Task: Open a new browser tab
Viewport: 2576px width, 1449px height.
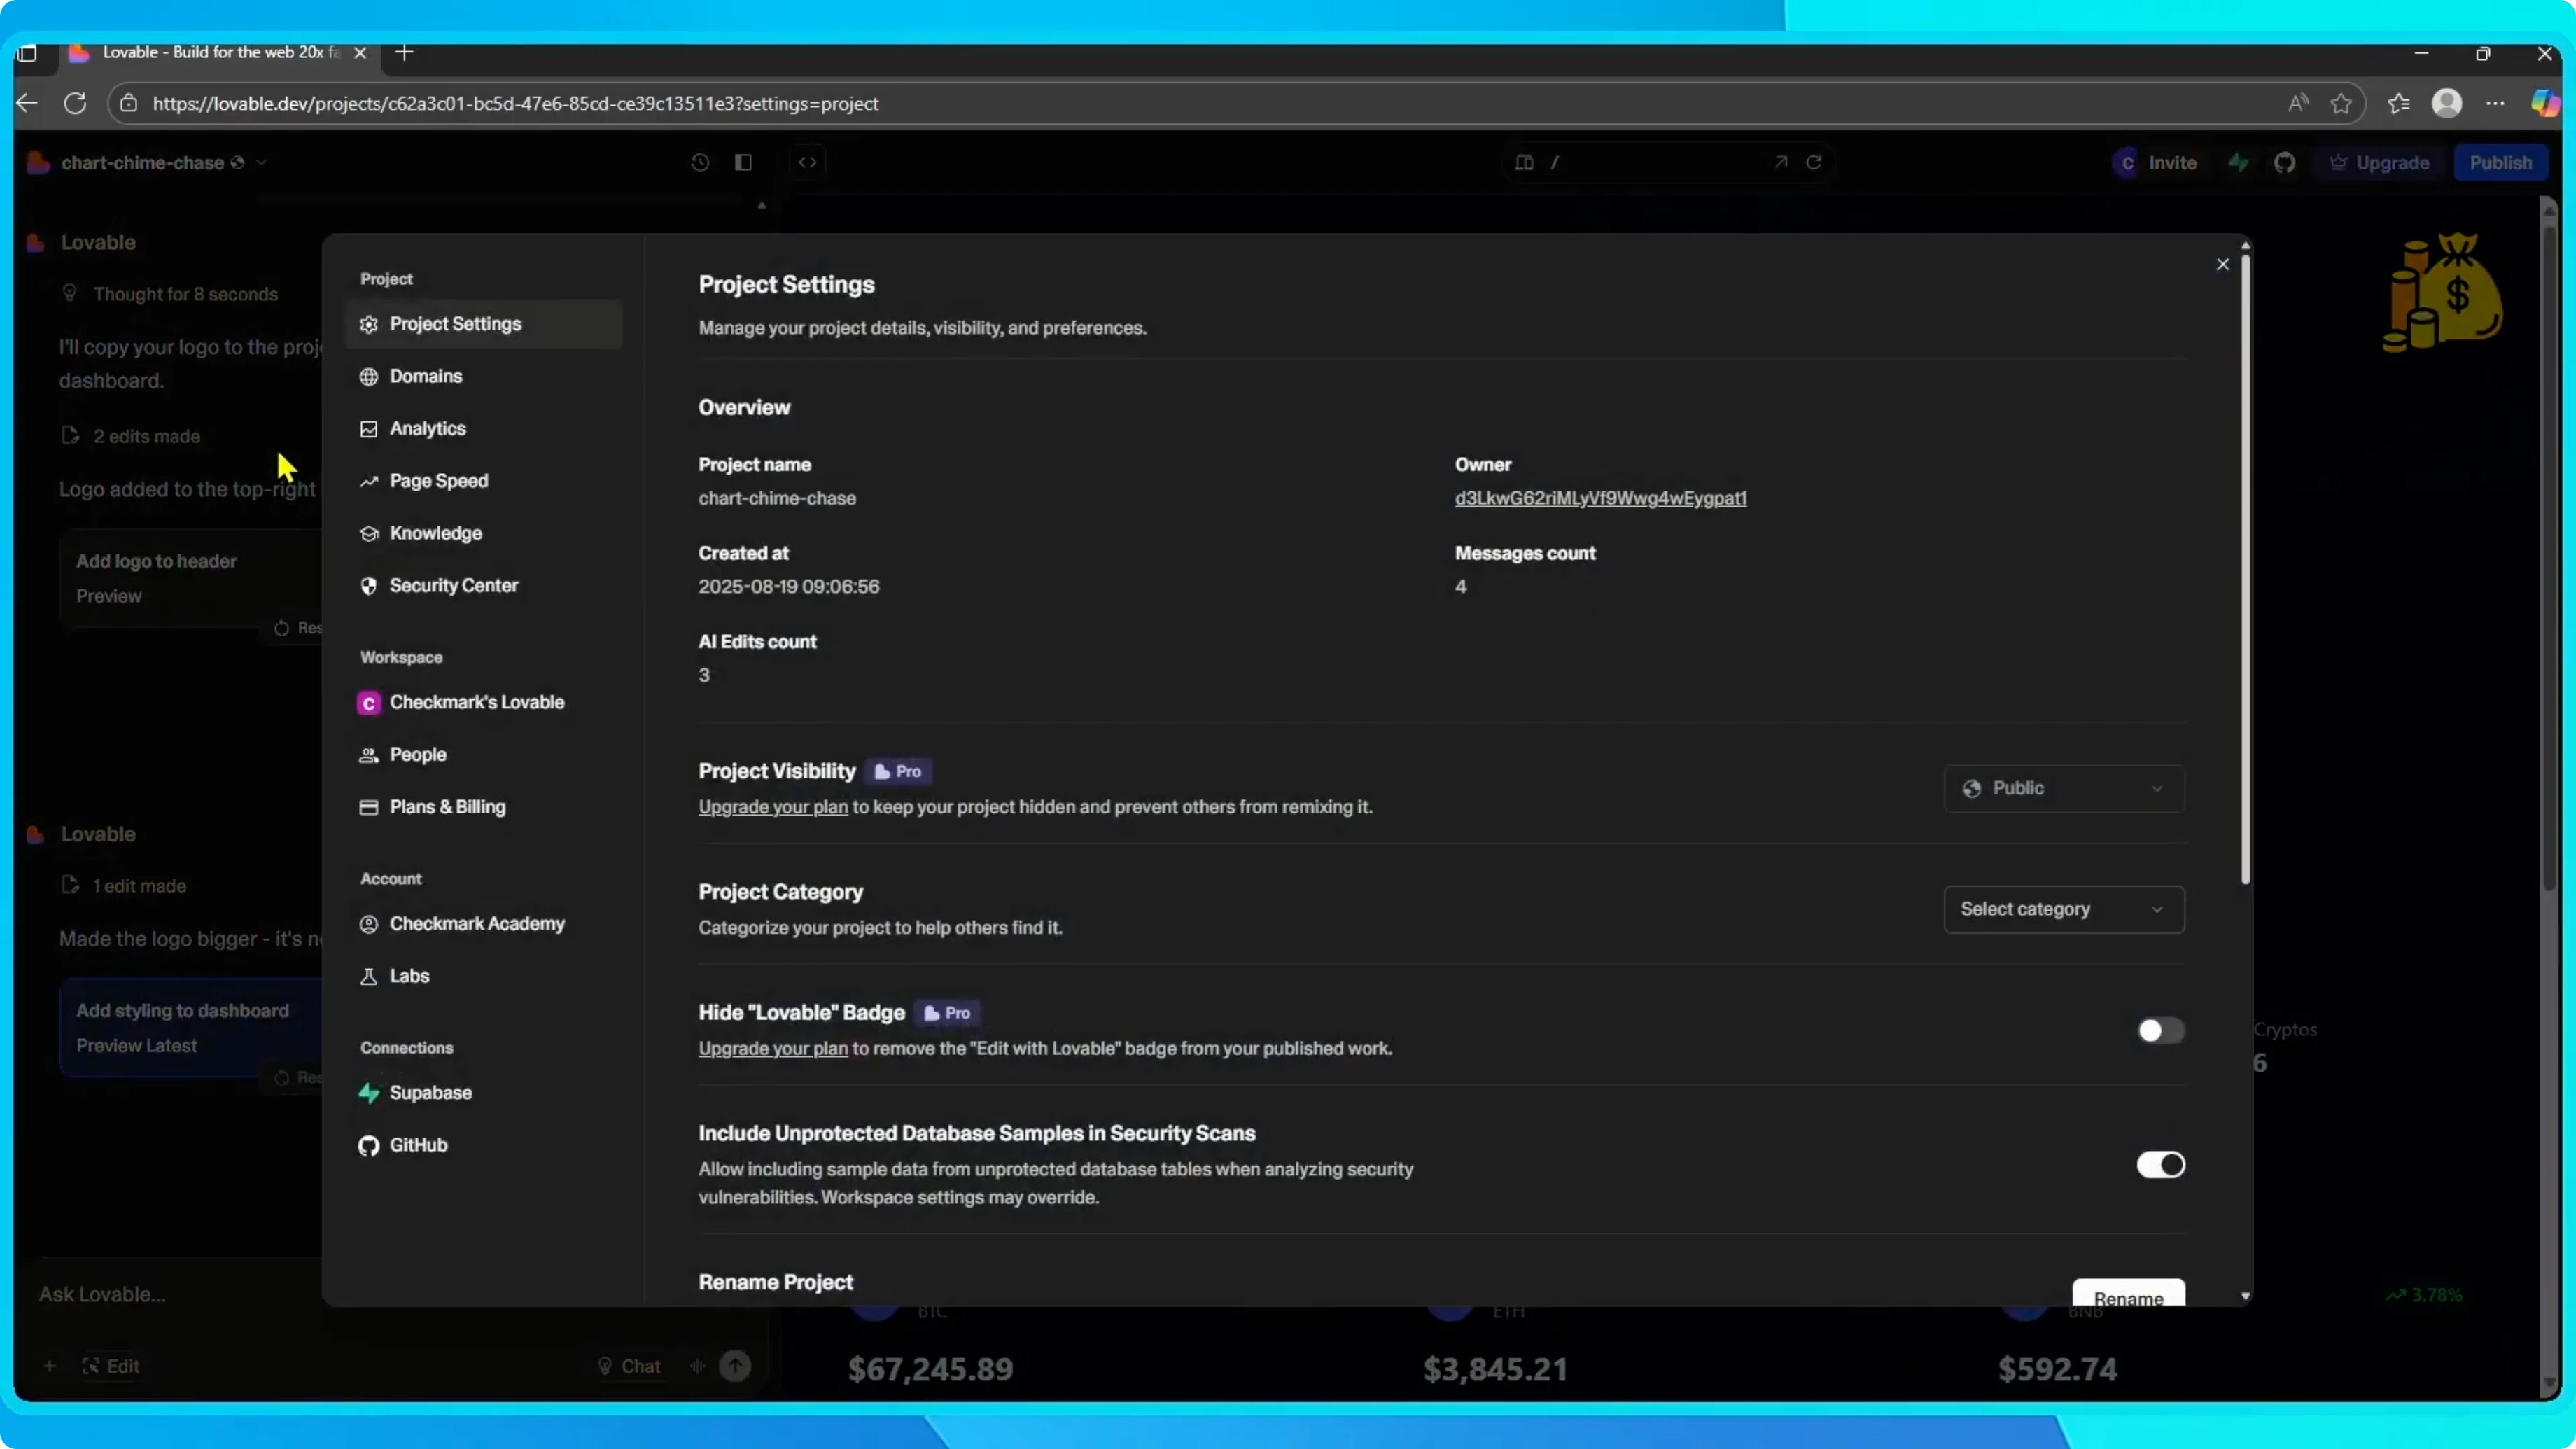Action: click(405, 53)
